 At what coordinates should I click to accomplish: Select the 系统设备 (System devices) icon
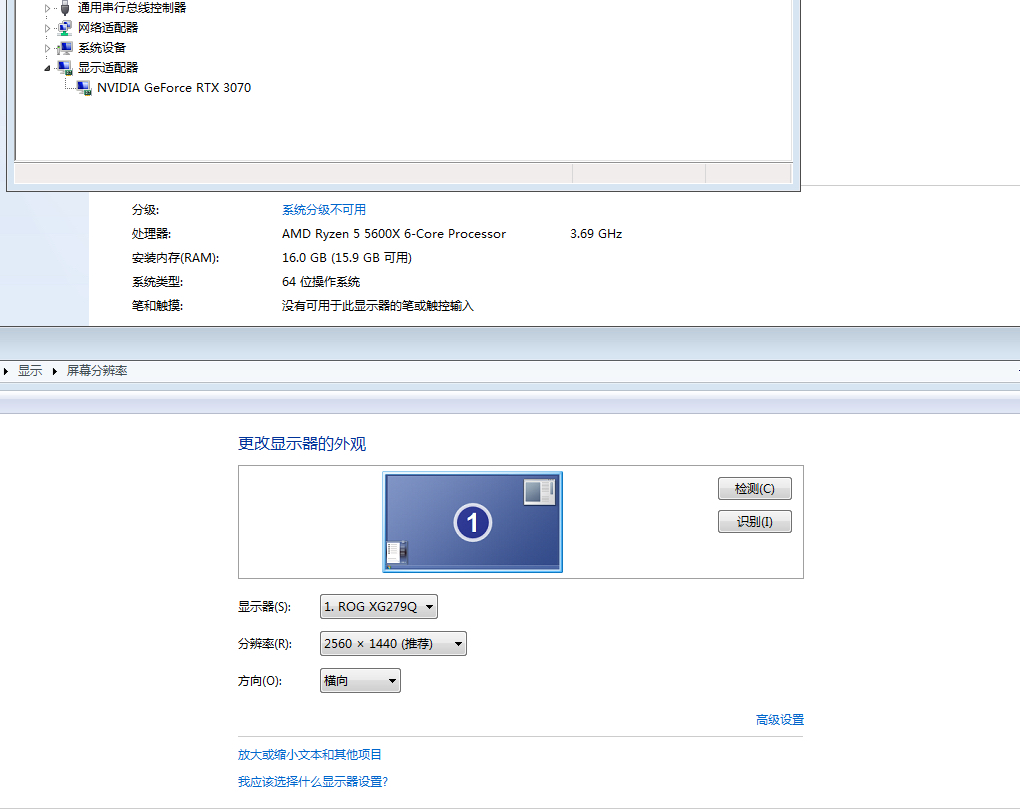(64, 47)
